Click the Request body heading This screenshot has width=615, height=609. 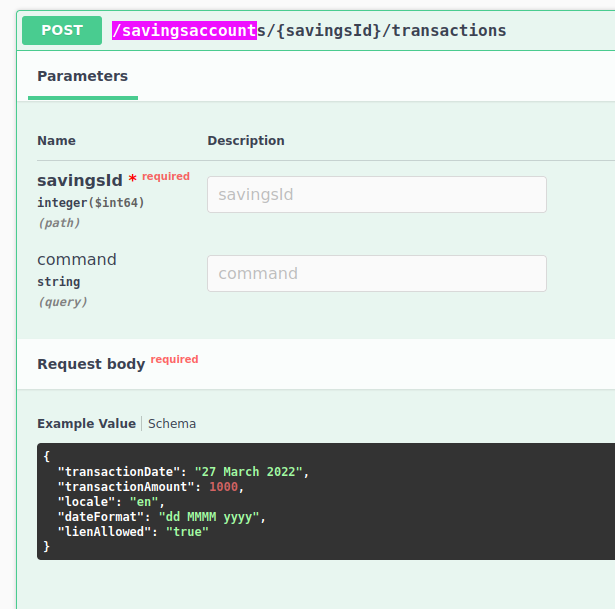(x=91, y=364)
